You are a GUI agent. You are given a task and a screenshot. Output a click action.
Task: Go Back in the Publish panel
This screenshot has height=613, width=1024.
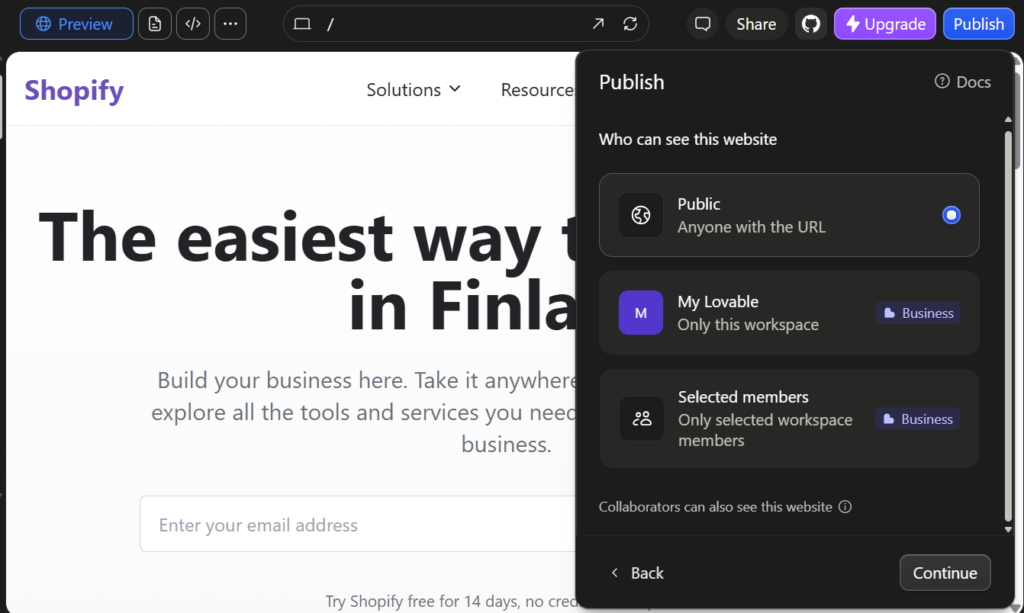click(637, 573)
